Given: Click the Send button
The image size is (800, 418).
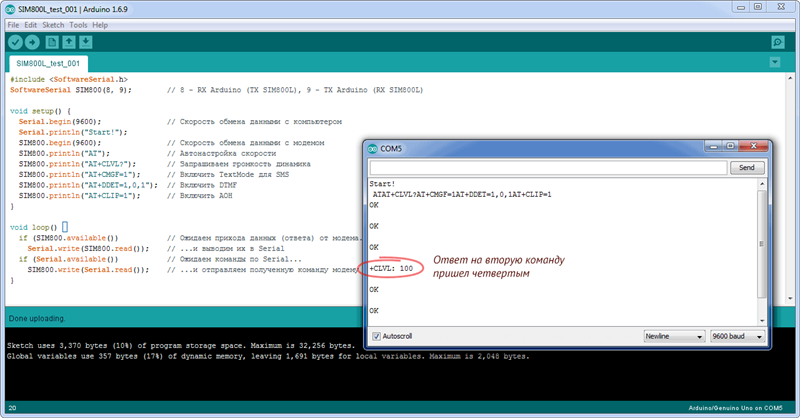Looking at the screenshot, I should [x=745, y=168].
